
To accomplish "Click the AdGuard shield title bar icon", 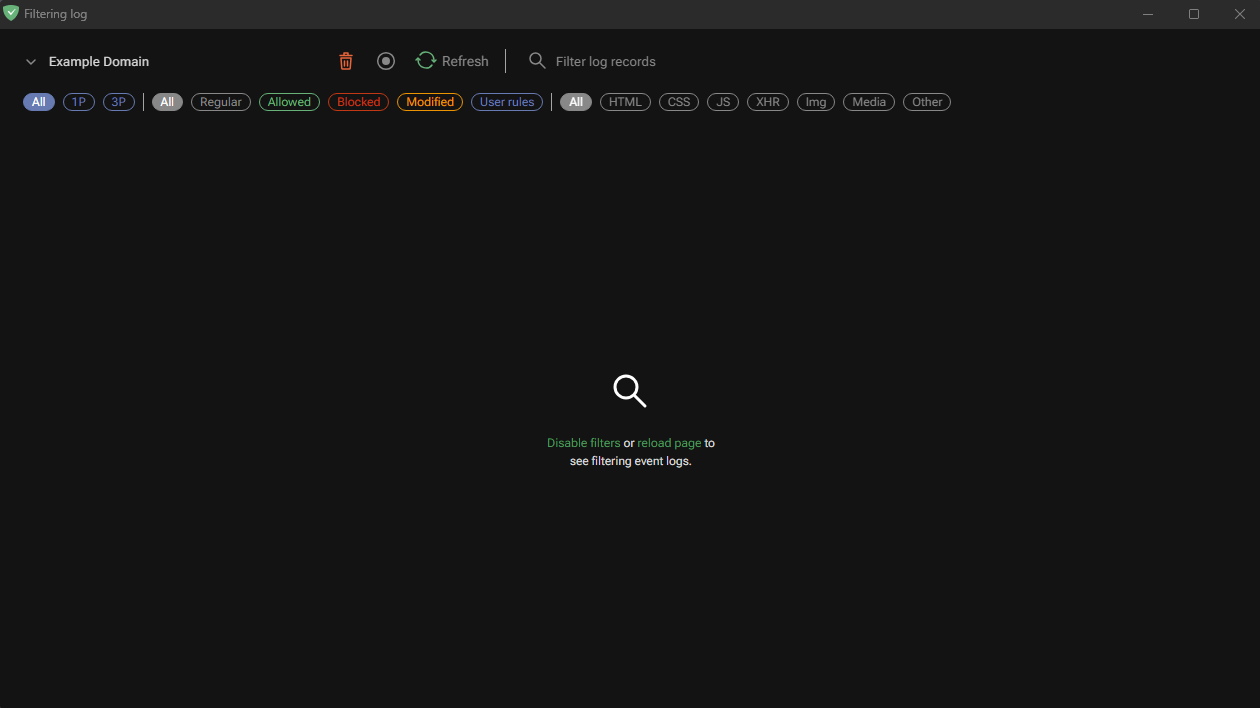I will pos(12,13).
